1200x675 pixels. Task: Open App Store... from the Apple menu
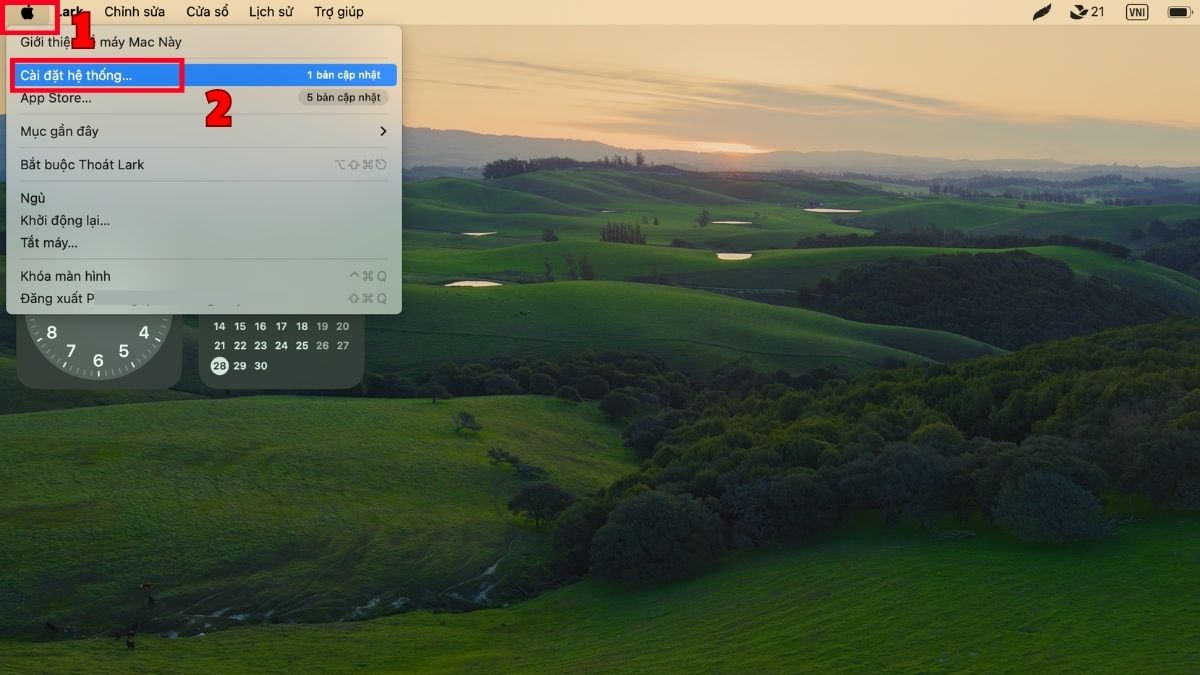203,98
